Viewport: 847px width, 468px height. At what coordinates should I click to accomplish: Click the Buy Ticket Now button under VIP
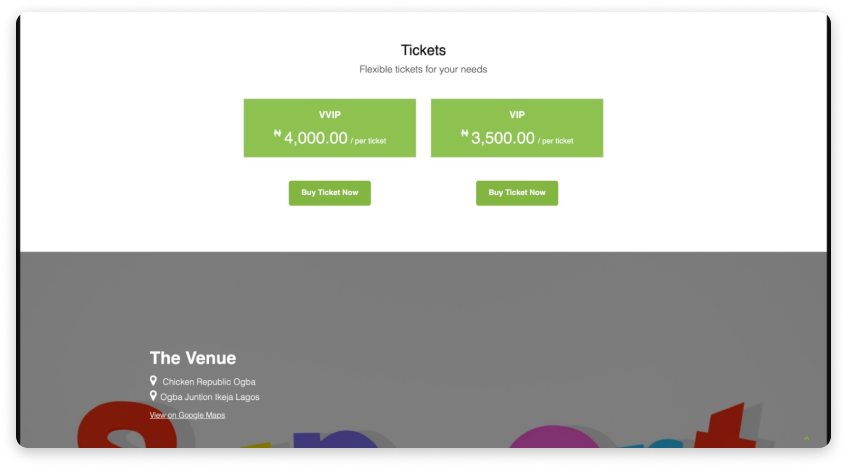516,193
